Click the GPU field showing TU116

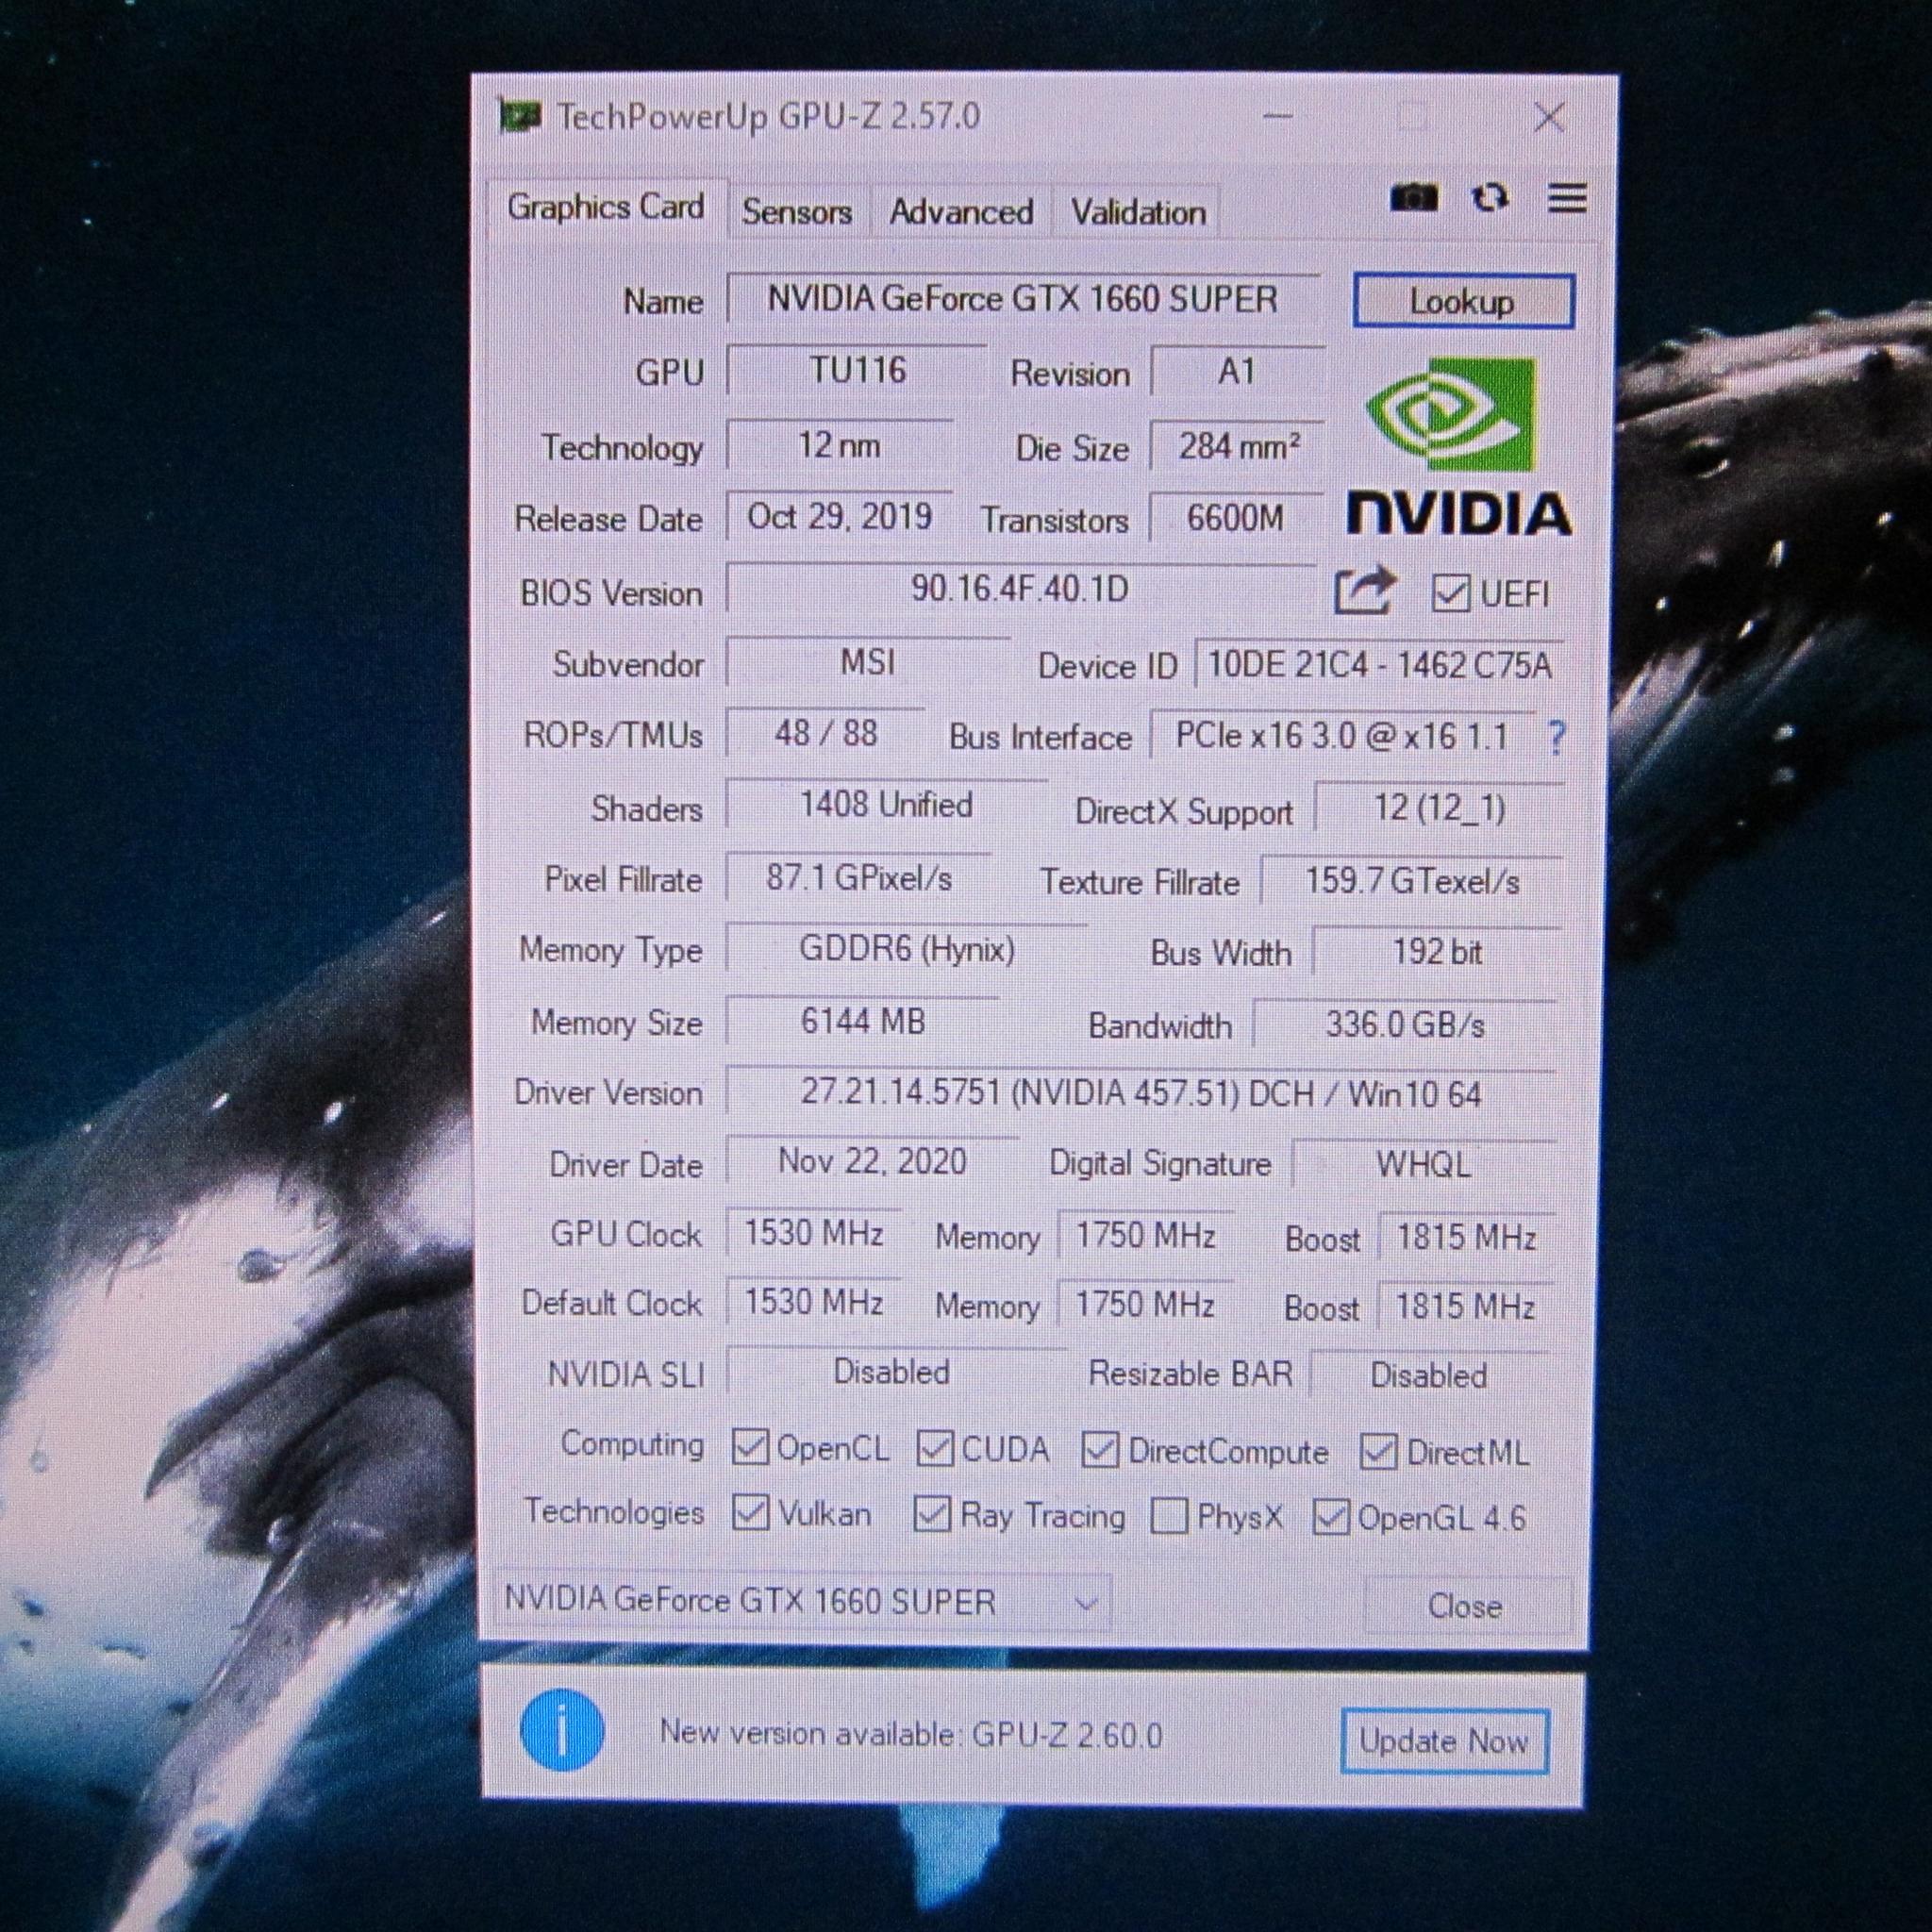(x=857, y=370)
